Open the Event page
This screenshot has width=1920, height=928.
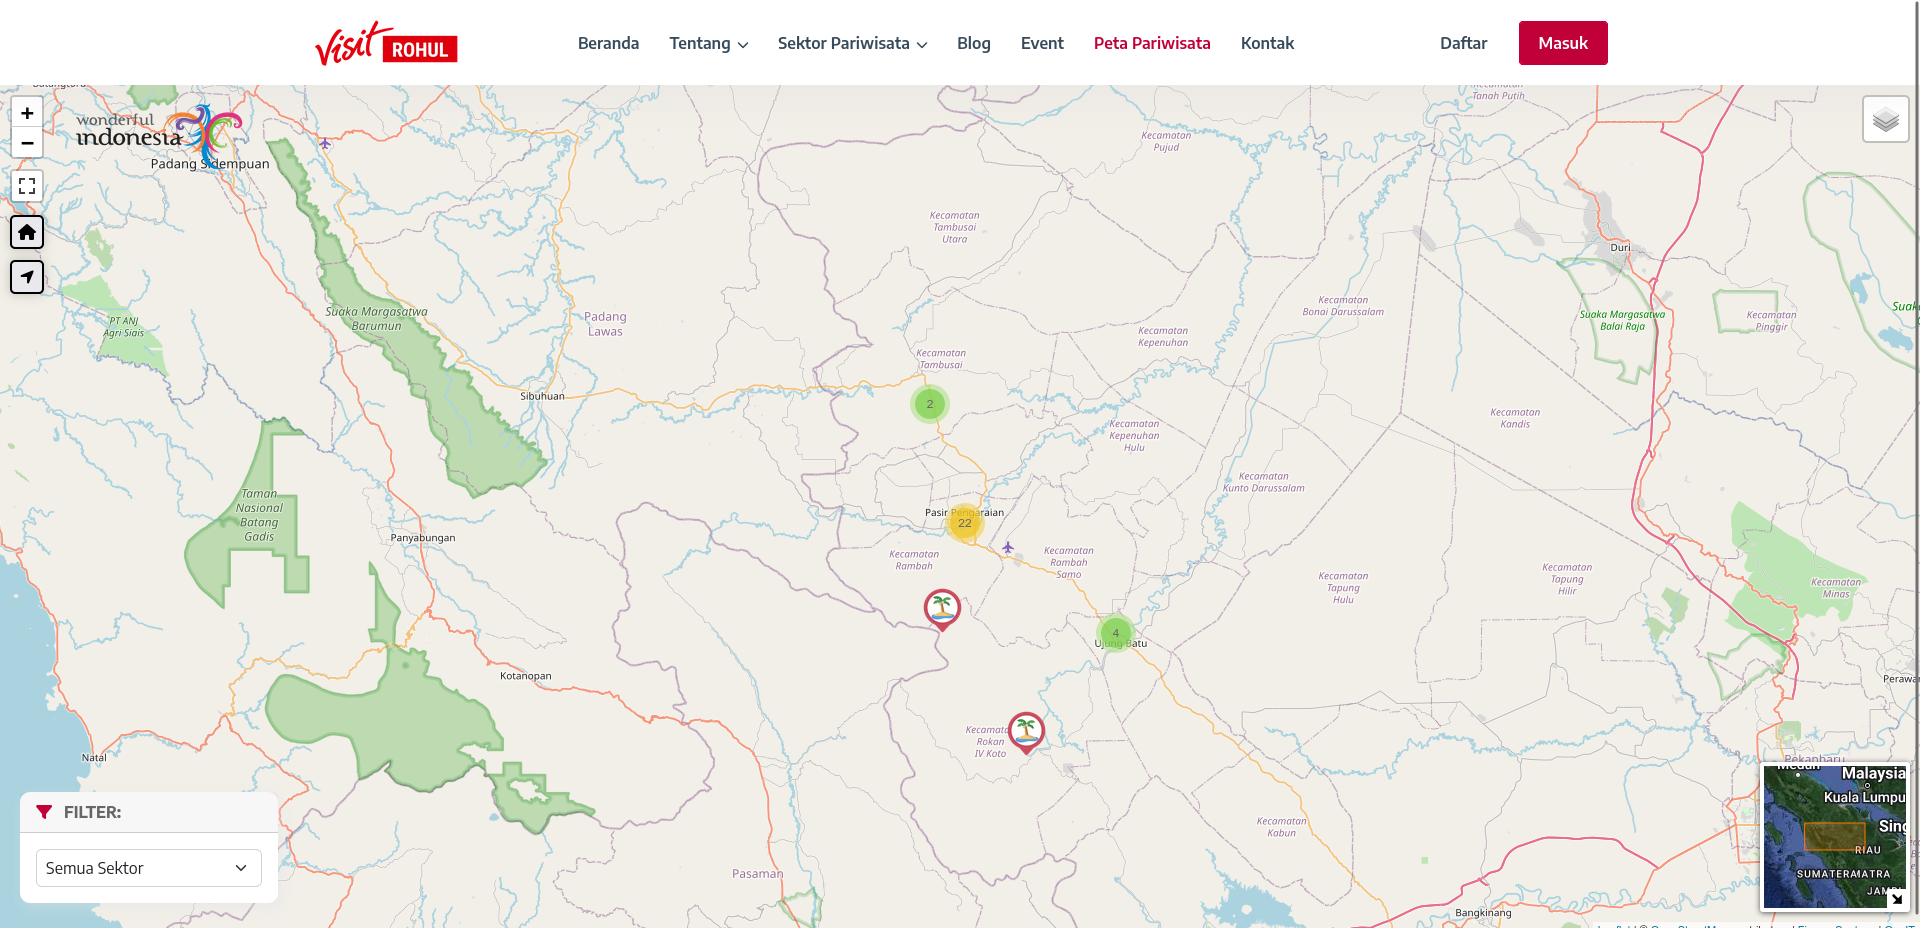[1042, 43]
